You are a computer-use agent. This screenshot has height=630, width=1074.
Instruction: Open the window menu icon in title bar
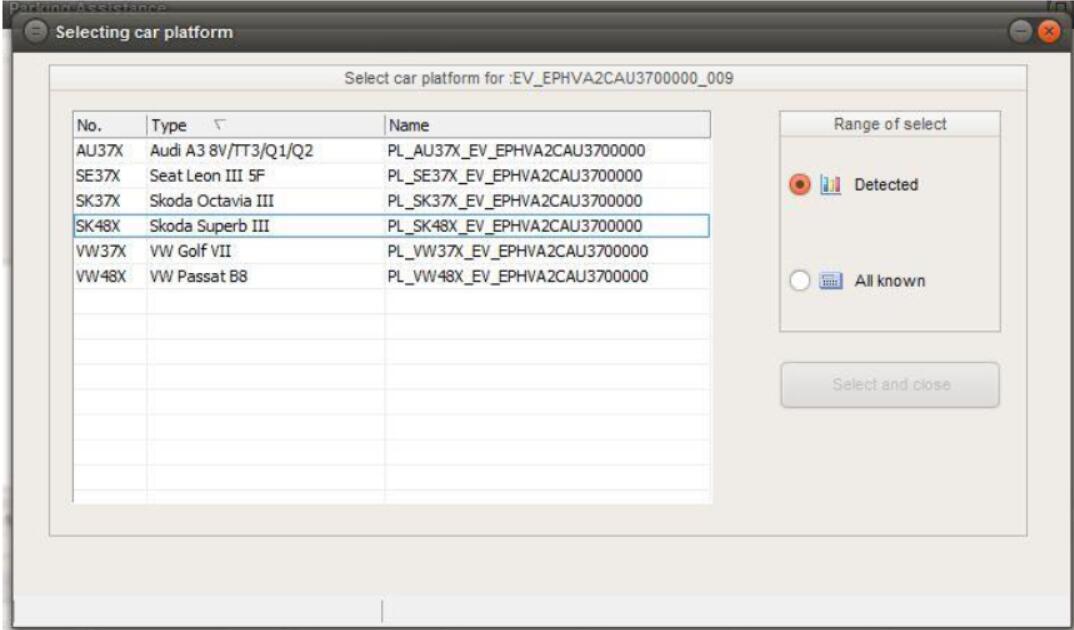pyautogui.click(x=36, y=32)
